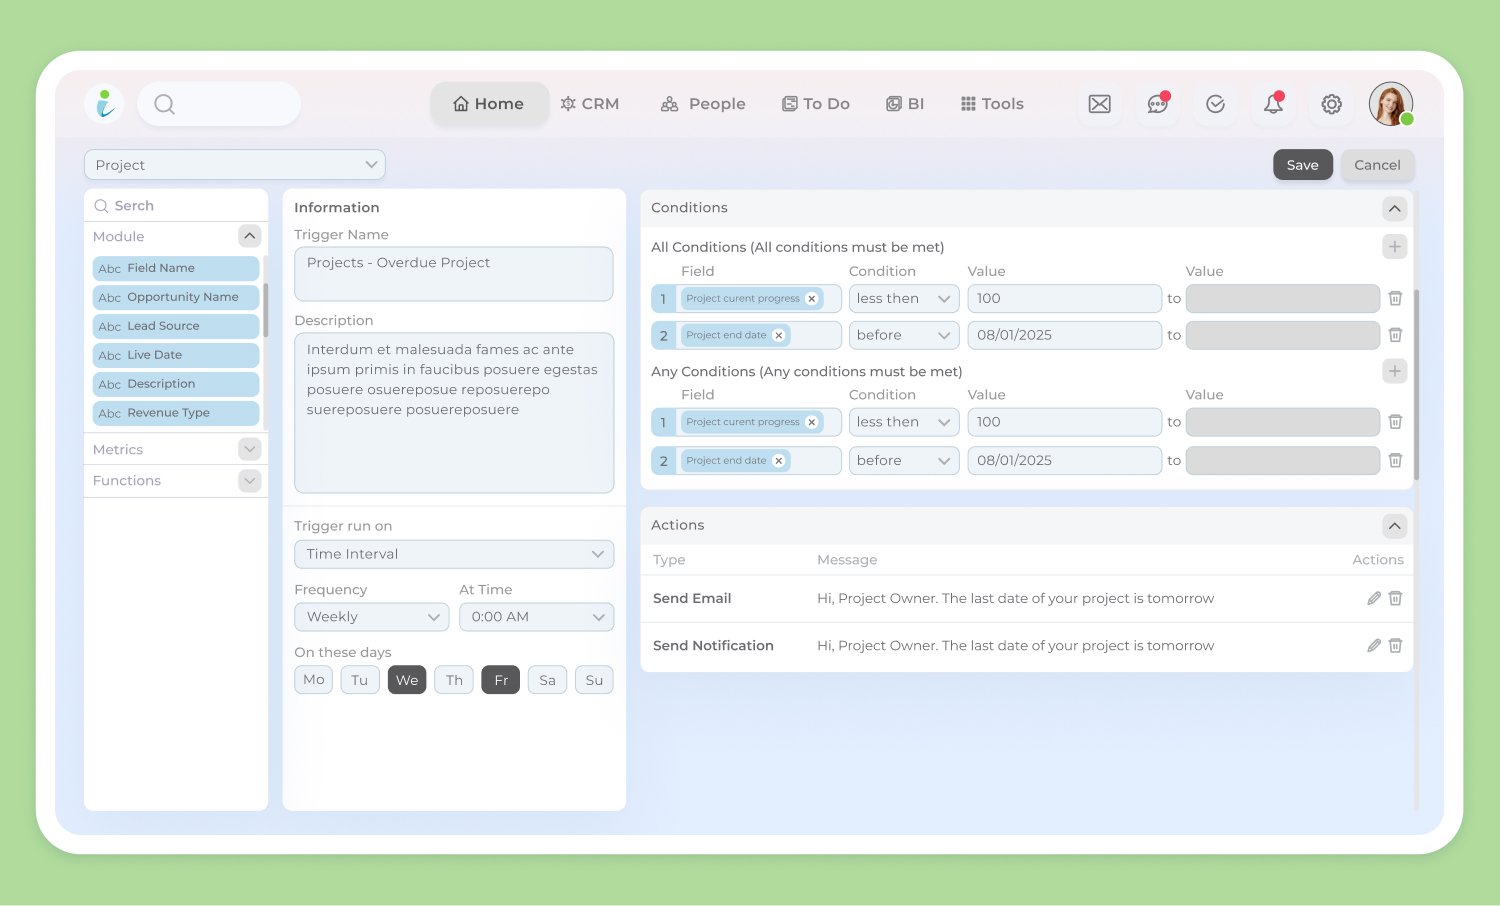
Task: Click the notifications bell icon
Action: click(x=1273, y=104)
